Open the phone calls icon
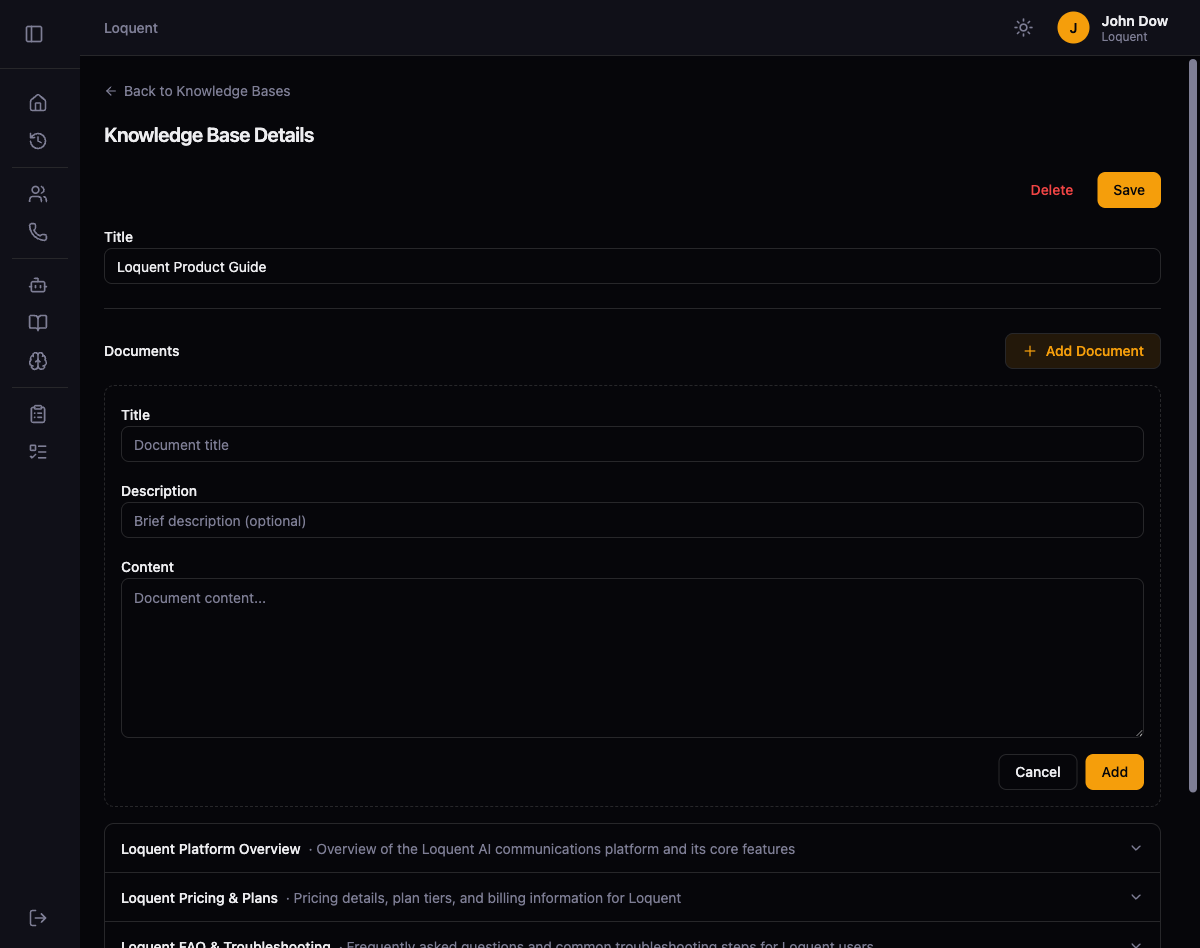Viewport: 1200px width, 948px height. 38,232
